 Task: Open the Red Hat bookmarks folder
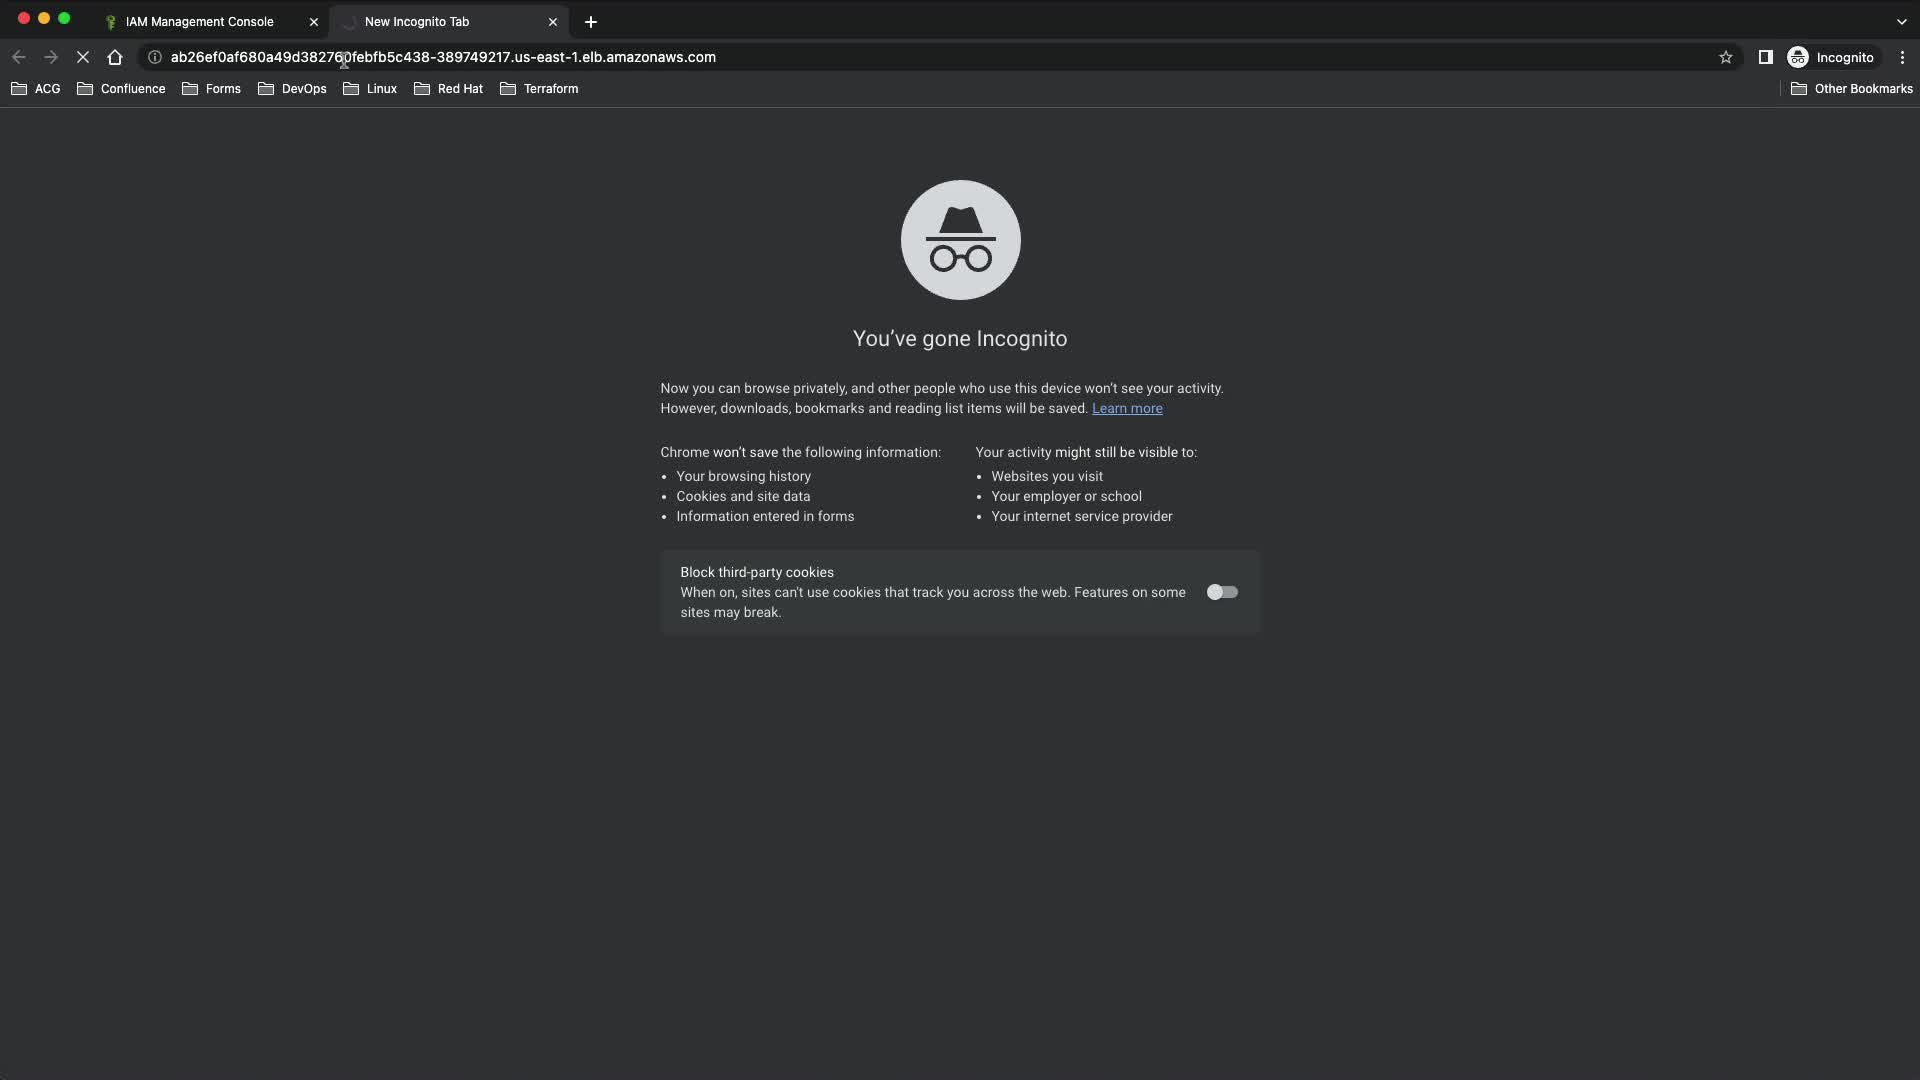pyautogui.click(x=448, y=88)
